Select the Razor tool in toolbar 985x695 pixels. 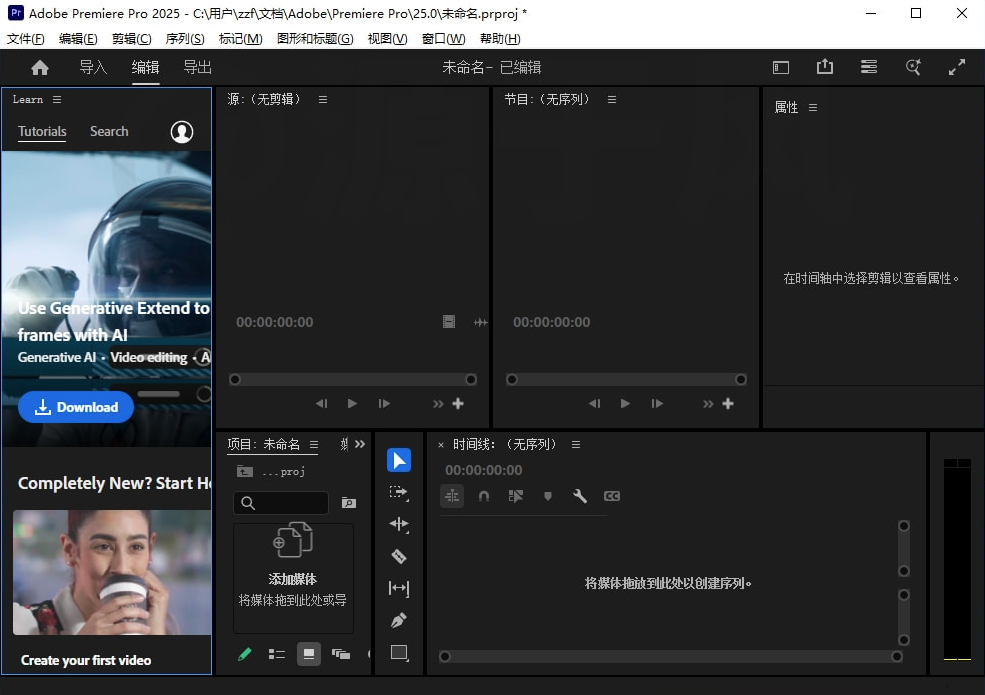coord(398,556)
